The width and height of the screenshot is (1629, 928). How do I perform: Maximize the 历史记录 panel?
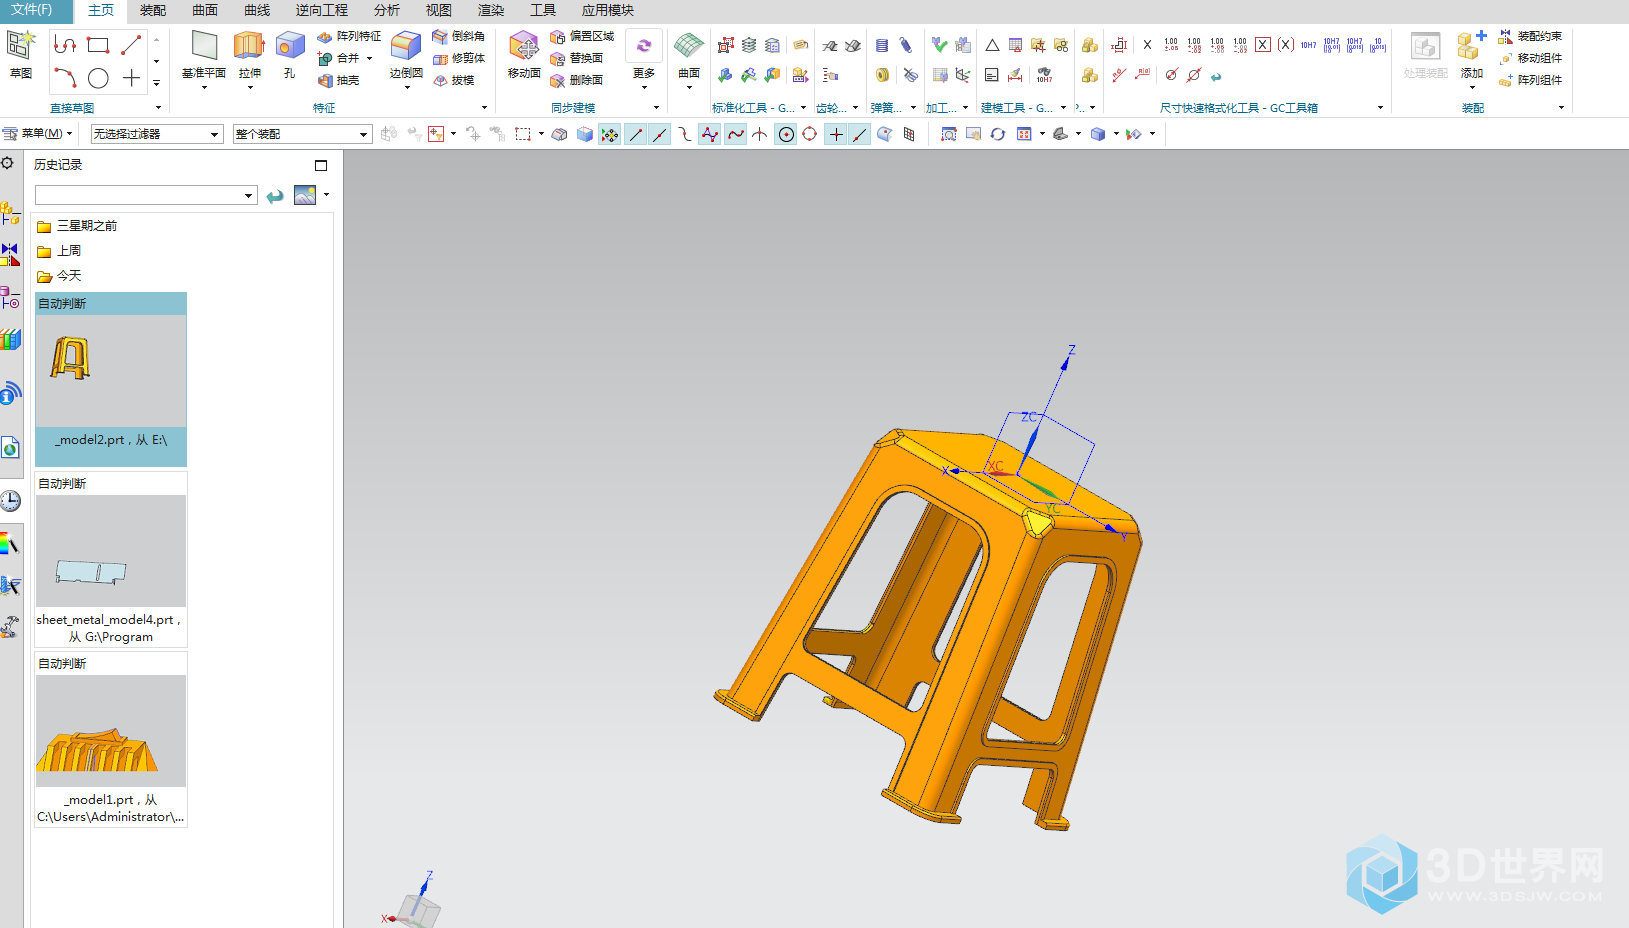click(x=321, y=165)
